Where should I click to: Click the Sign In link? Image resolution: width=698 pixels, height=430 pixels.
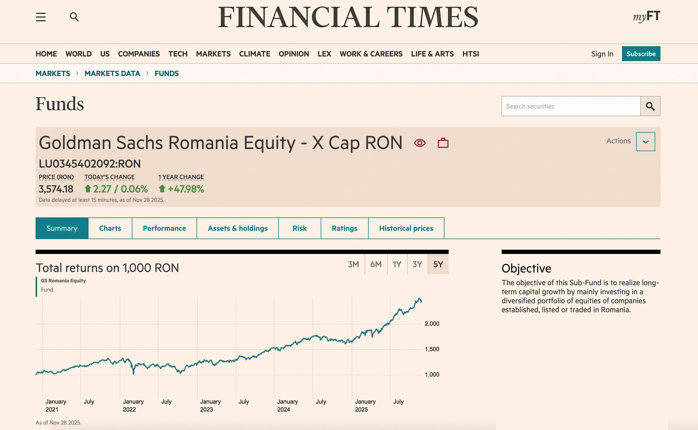pos(602,54)
